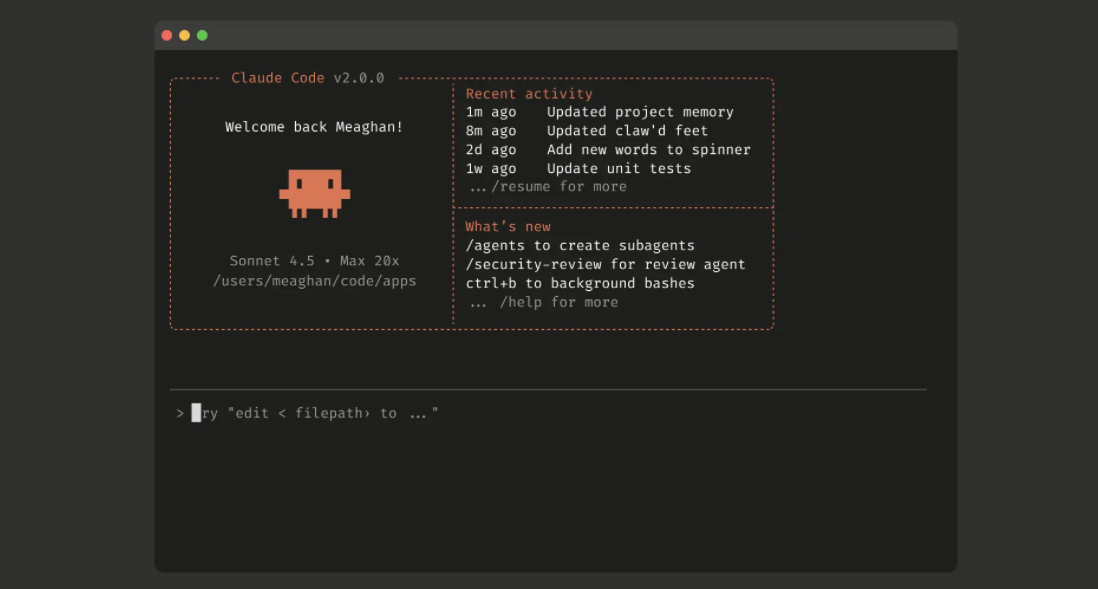This screenshot has width=1098, height=589.
Task: Click the green maximize window button
Action: pyautogui.click(x=202, y=35)
